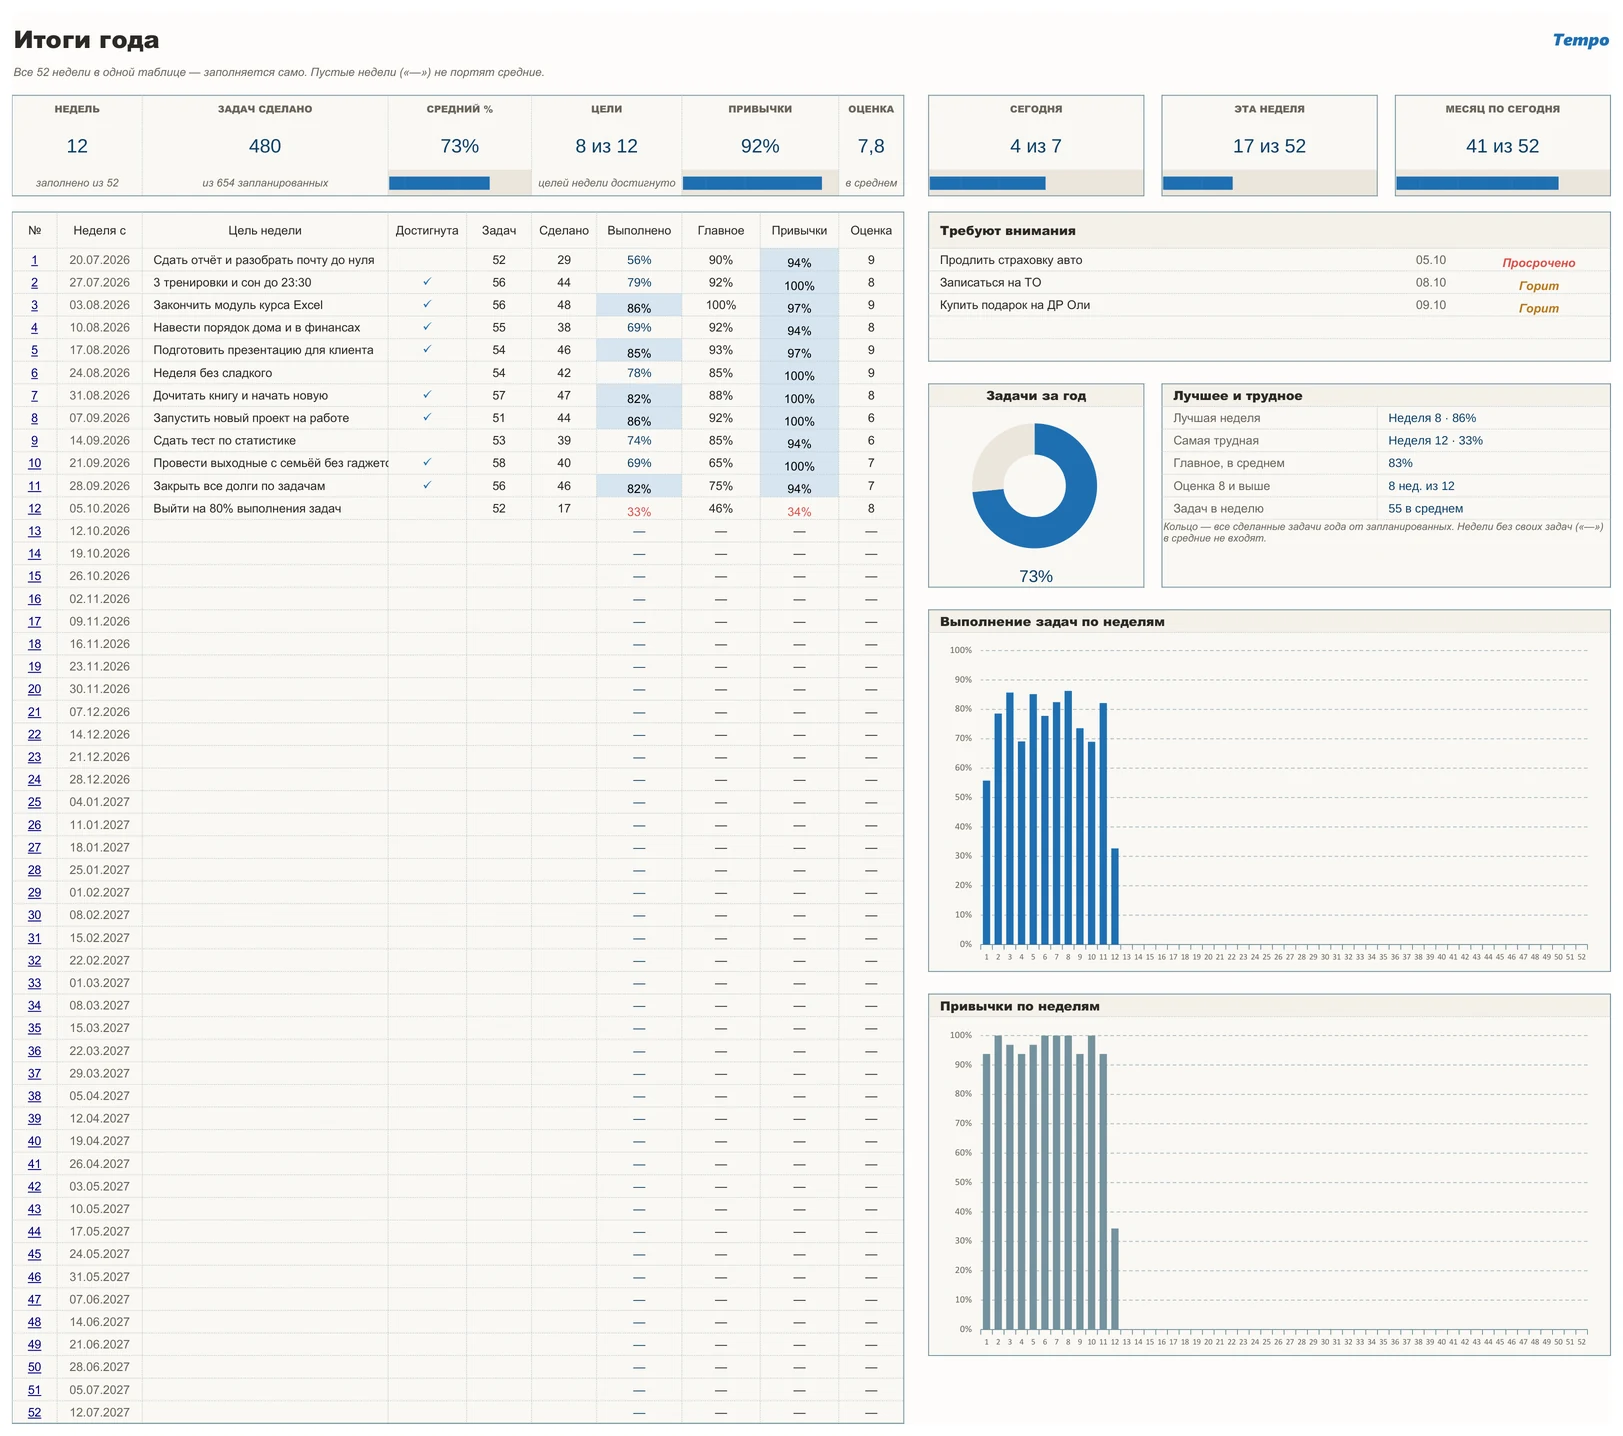Click the 'Средний %' progress bar

(459, 183)
